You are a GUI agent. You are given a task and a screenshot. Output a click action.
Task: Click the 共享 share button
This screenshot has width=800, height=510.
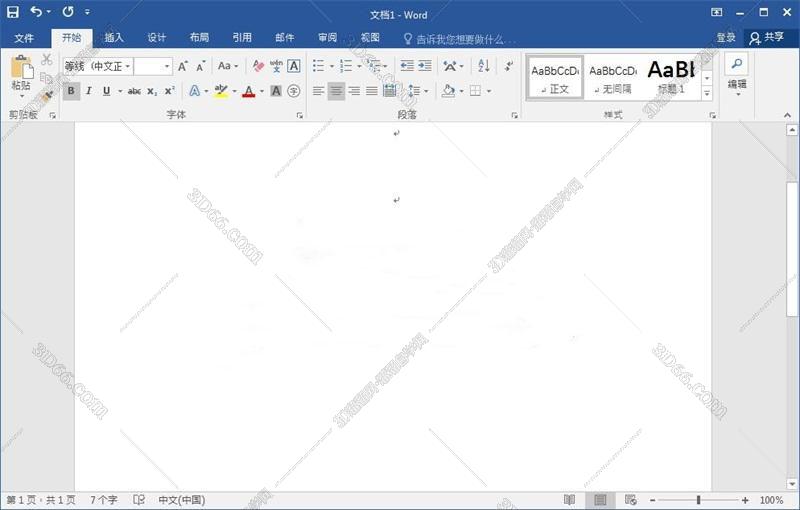[x=767, y=38]
